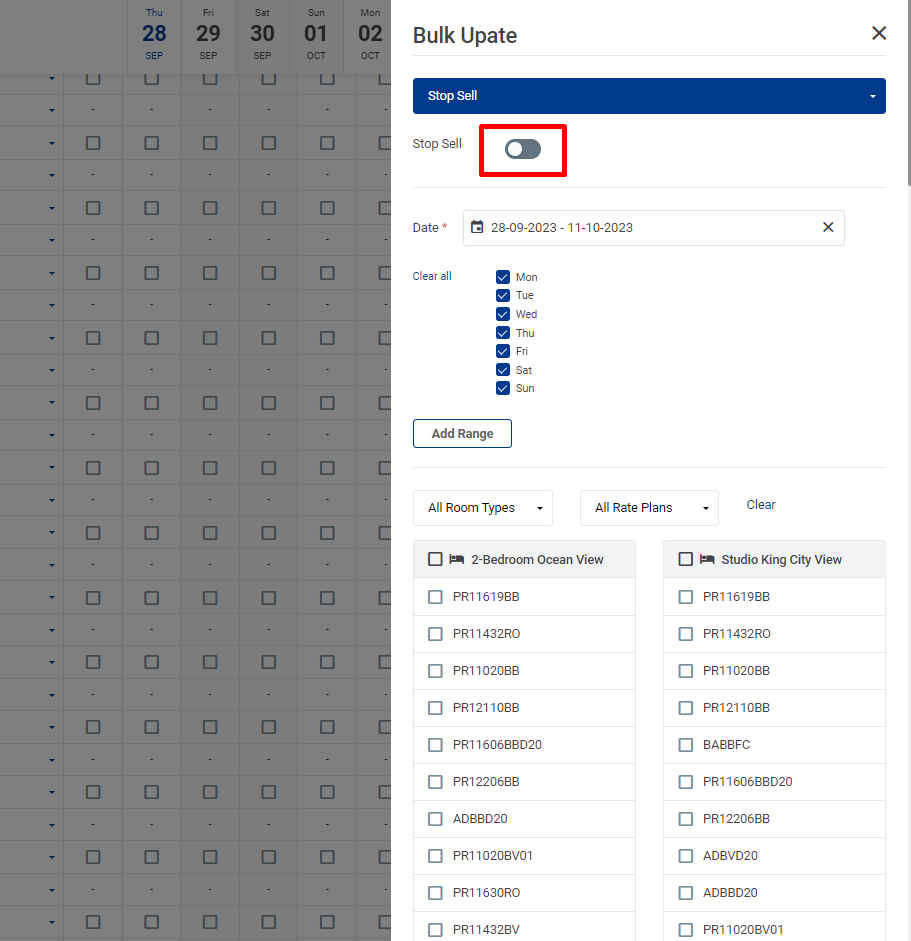
Task: Click the Clear filters link
Action: tap(761, 505)
